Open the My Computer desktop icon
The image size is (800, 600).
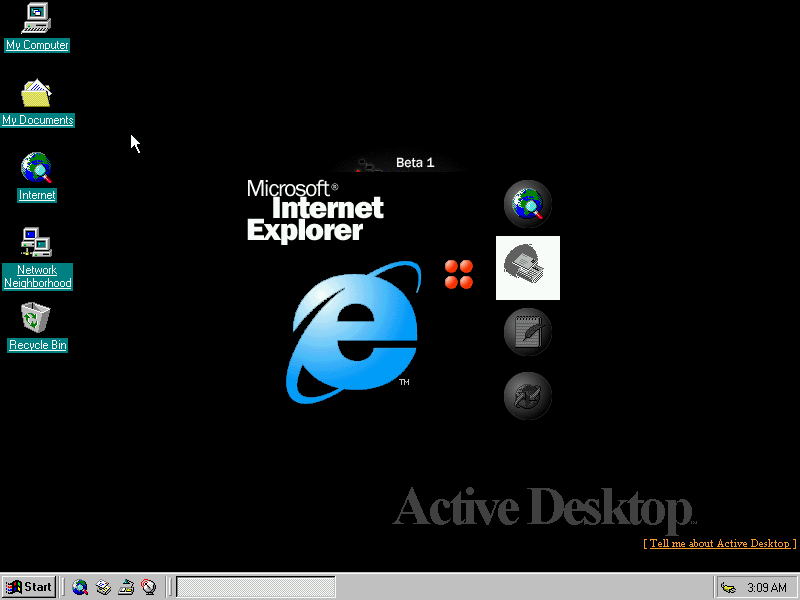(x=37, y=18)
